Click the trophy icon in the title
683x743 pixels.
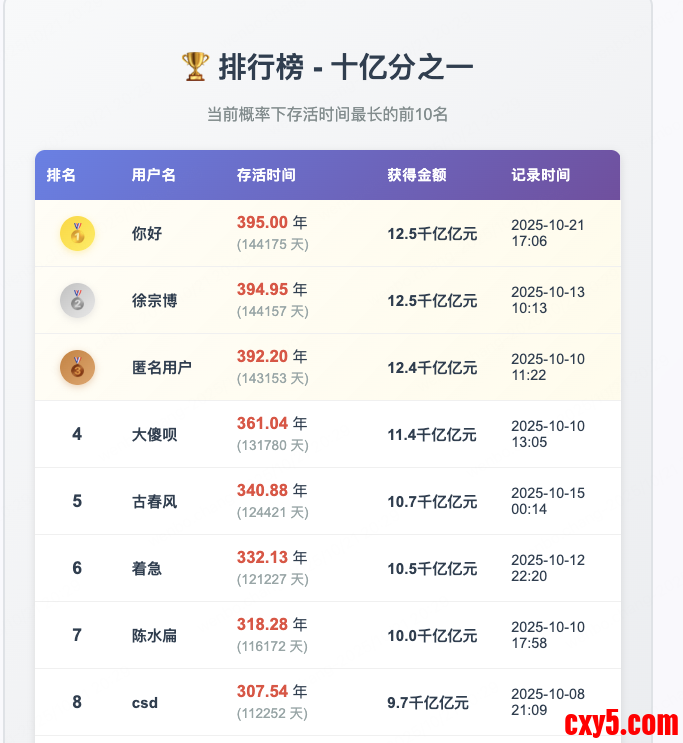pyautogui.click(x=195, y=67)
